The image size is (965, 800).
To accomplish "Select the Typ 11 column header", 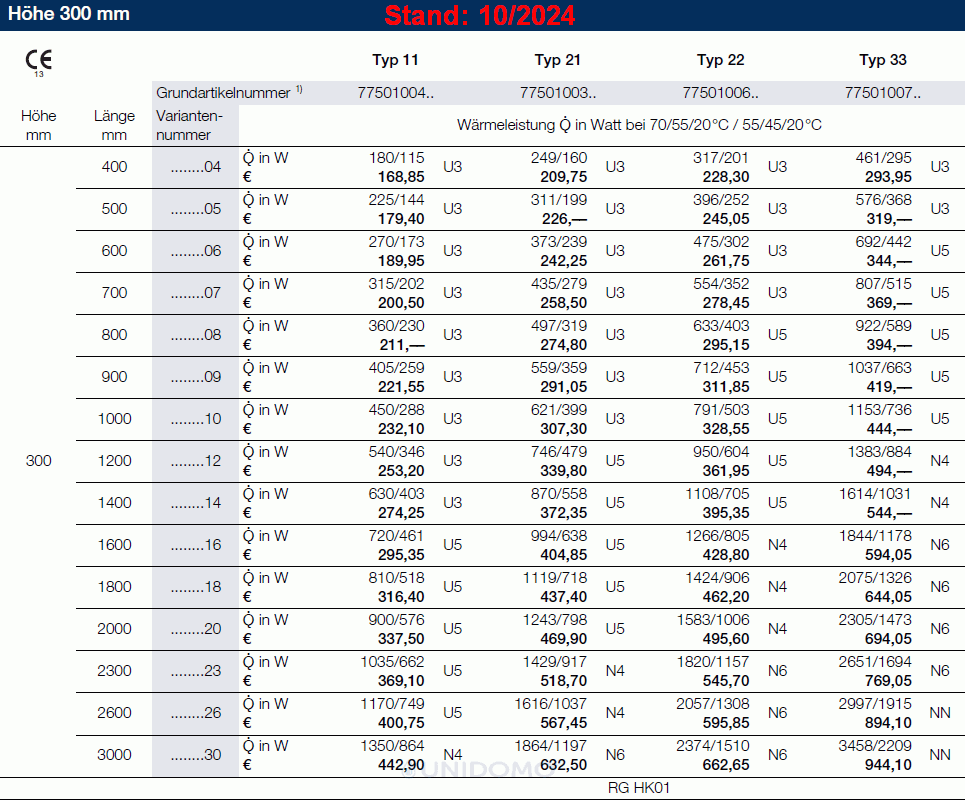I will (x=395, y=60).
